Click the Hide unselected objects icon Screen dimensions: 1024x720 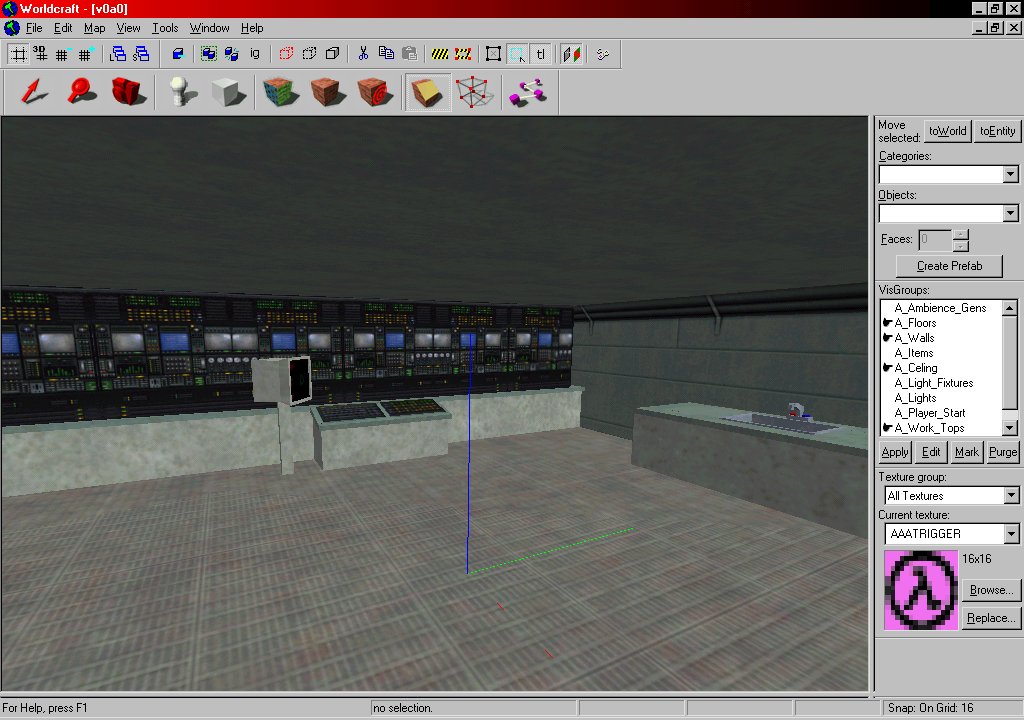click(x=309, y=54)
